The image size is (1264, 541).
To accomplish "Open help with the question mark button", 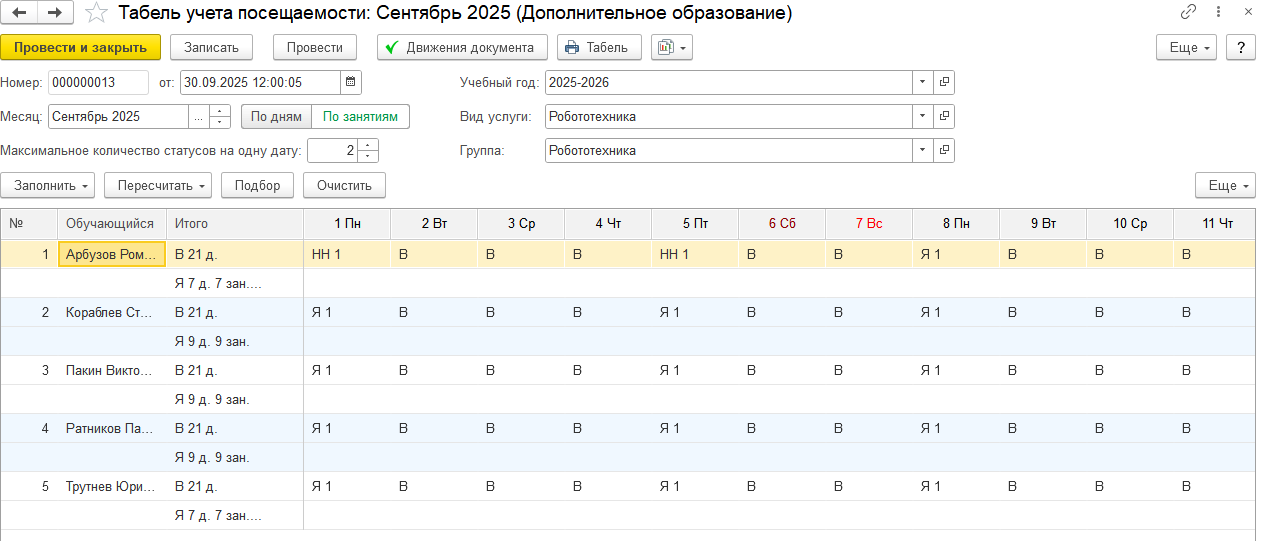I will [1240, 47].
